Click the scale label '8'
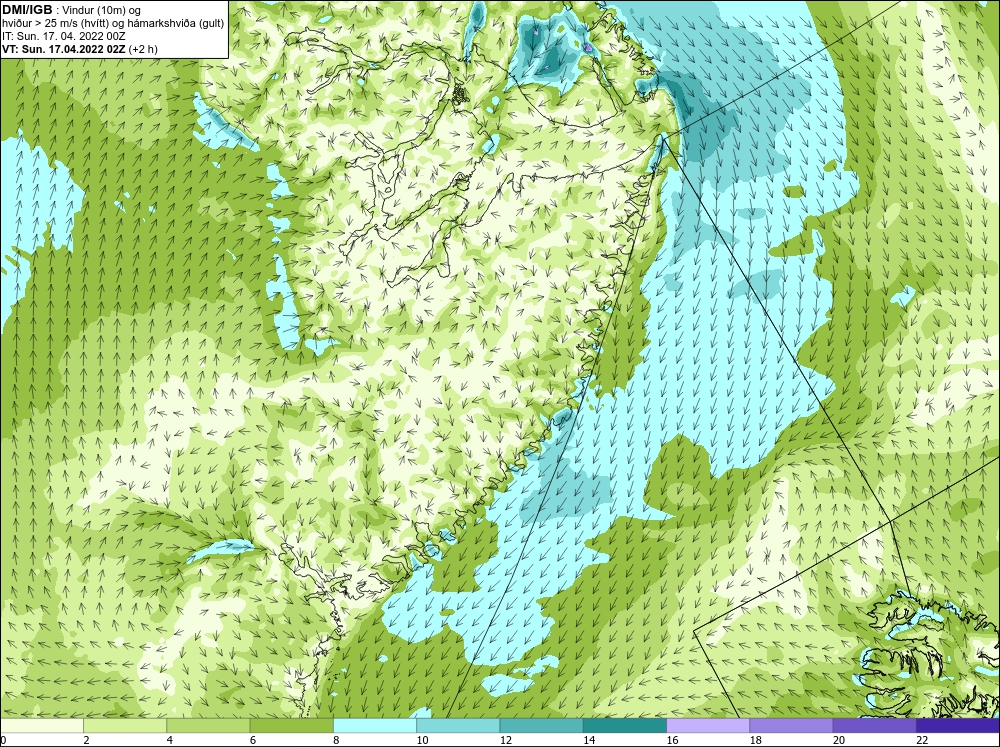Image resolution: width=1000 pixels, height=747 pixels. click(x=336, y=740)
